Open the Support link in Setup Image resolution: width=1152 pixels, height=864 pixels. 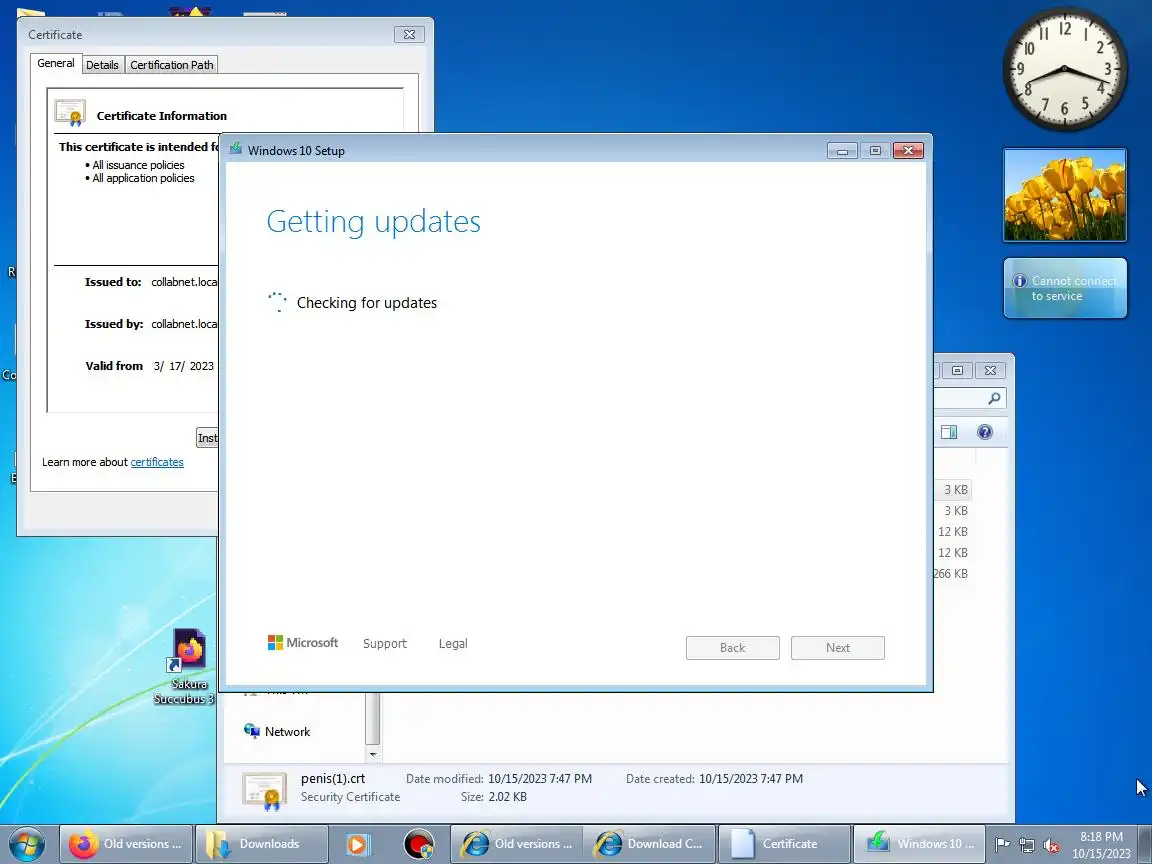pos(384,644)
